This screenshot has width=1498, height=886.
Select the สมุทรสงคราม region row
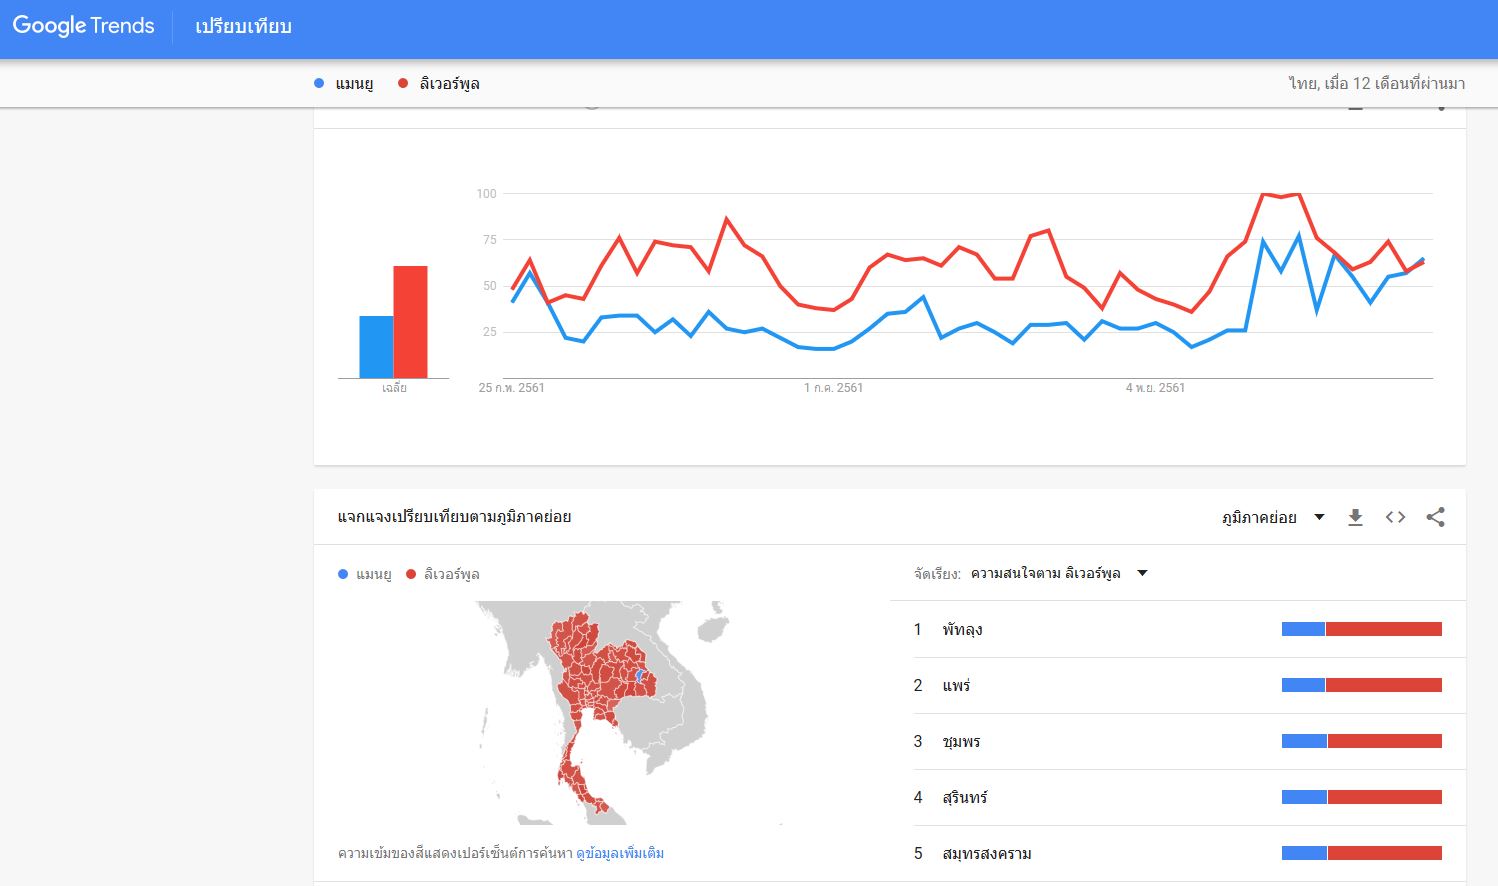pos(1189,853)
